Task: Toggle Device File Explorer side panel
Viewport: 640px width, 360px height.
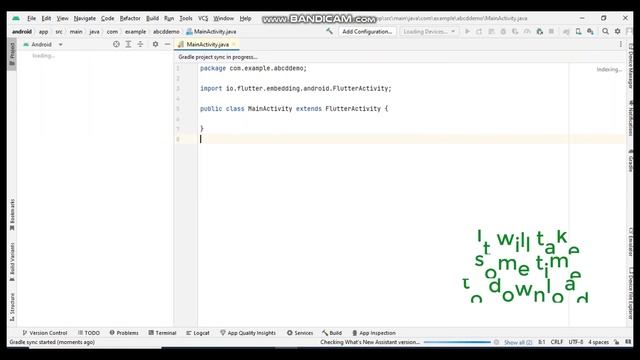Action: [x=631, y=293]
